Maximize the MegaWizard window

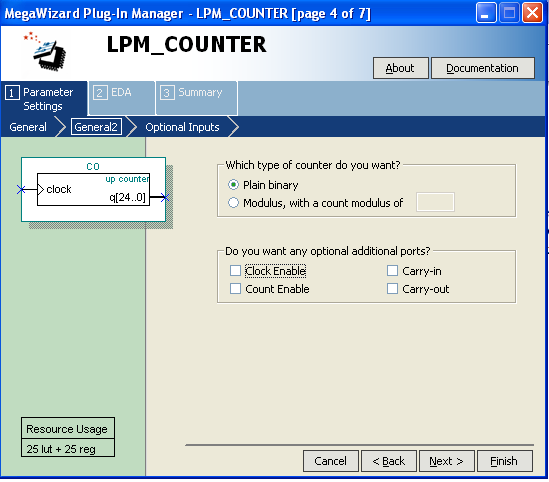[509, 13]
